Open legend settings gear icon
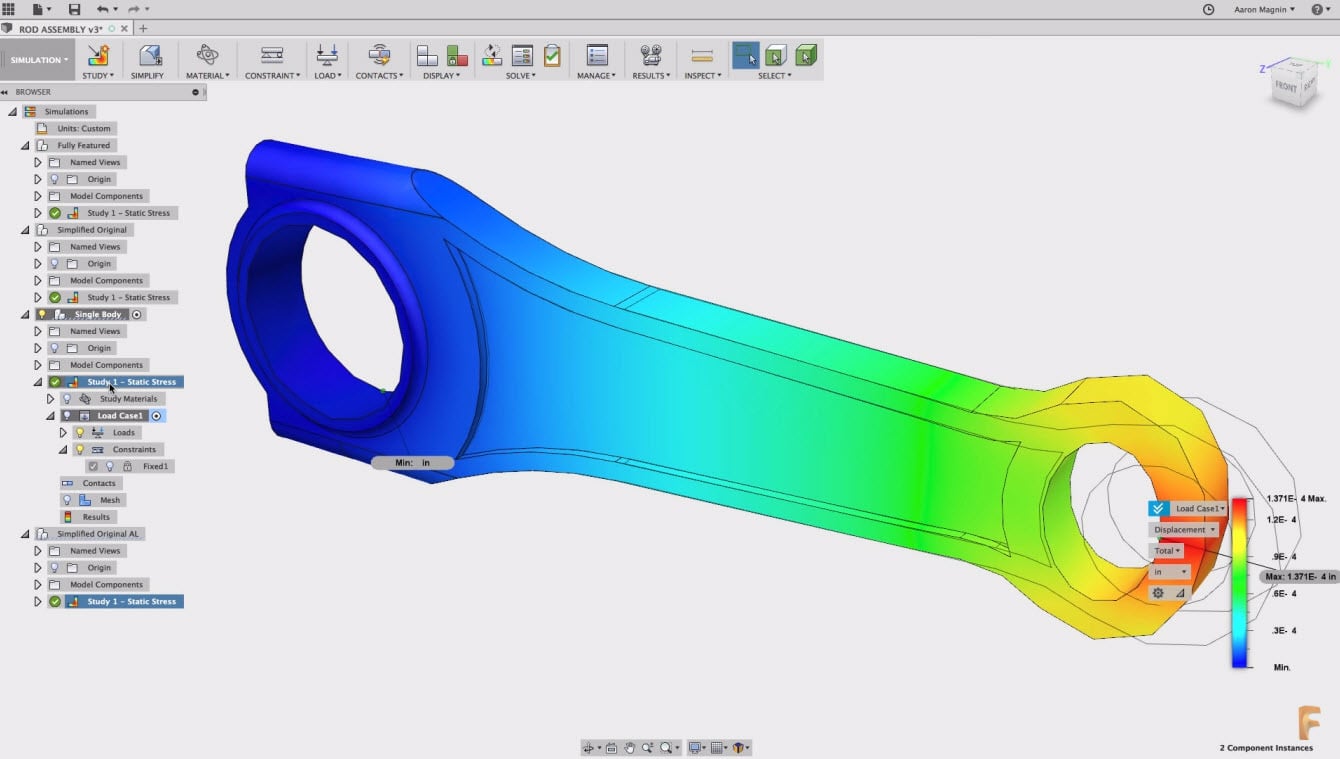 (x=1158, y=593)
